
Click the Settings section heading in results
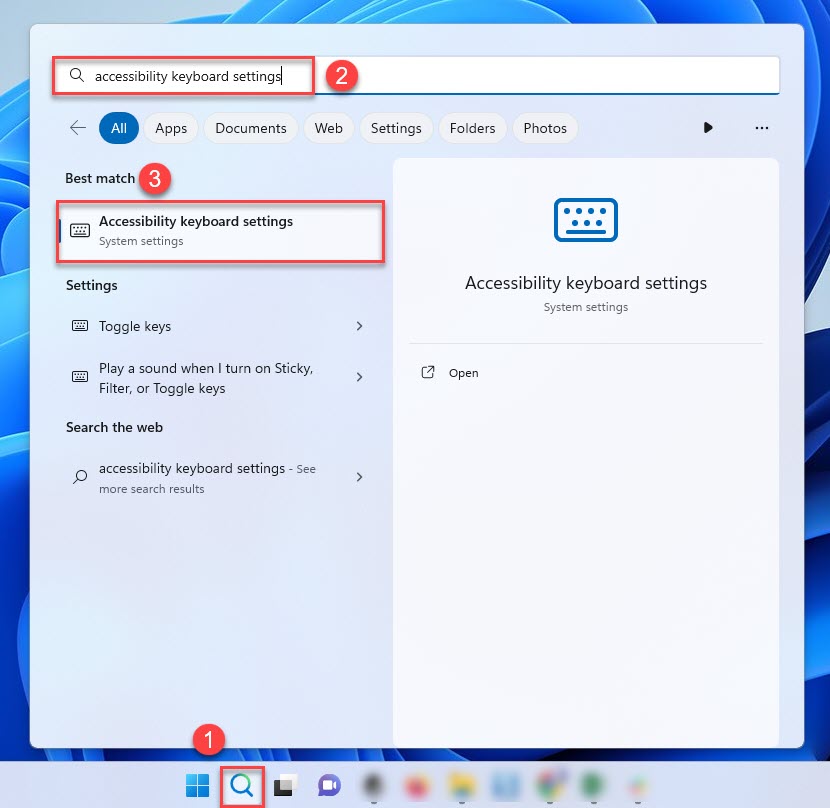pos(92,285)
